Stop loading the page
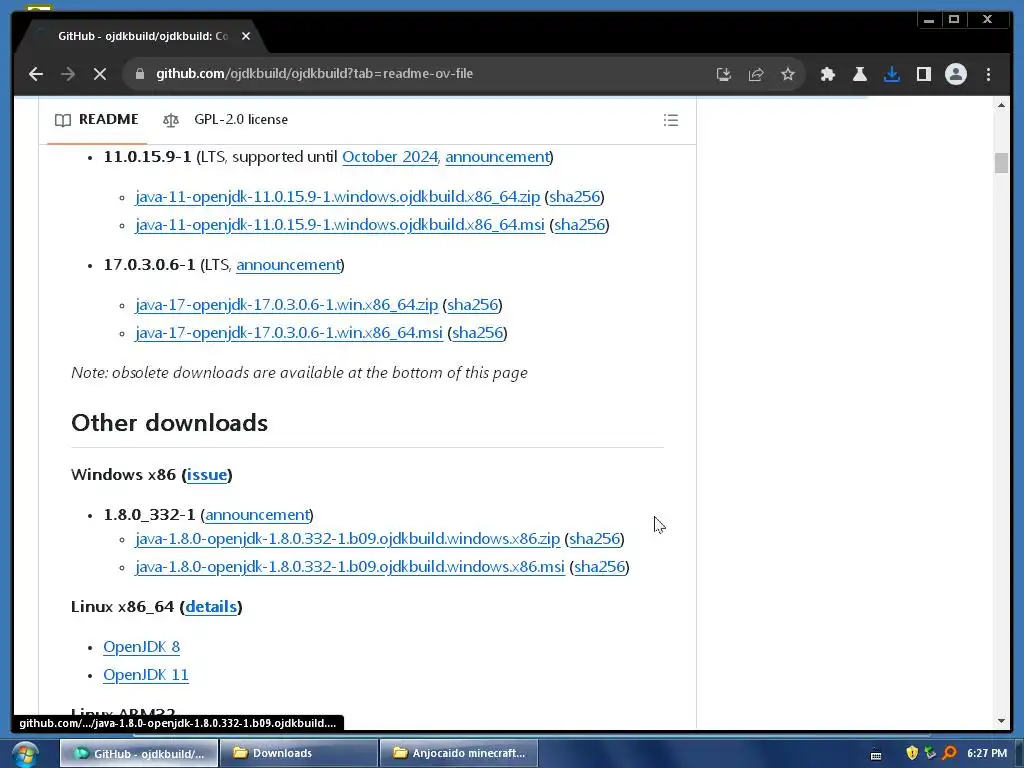The width and height of the screenshot is (1024, 768). (100, 74)
